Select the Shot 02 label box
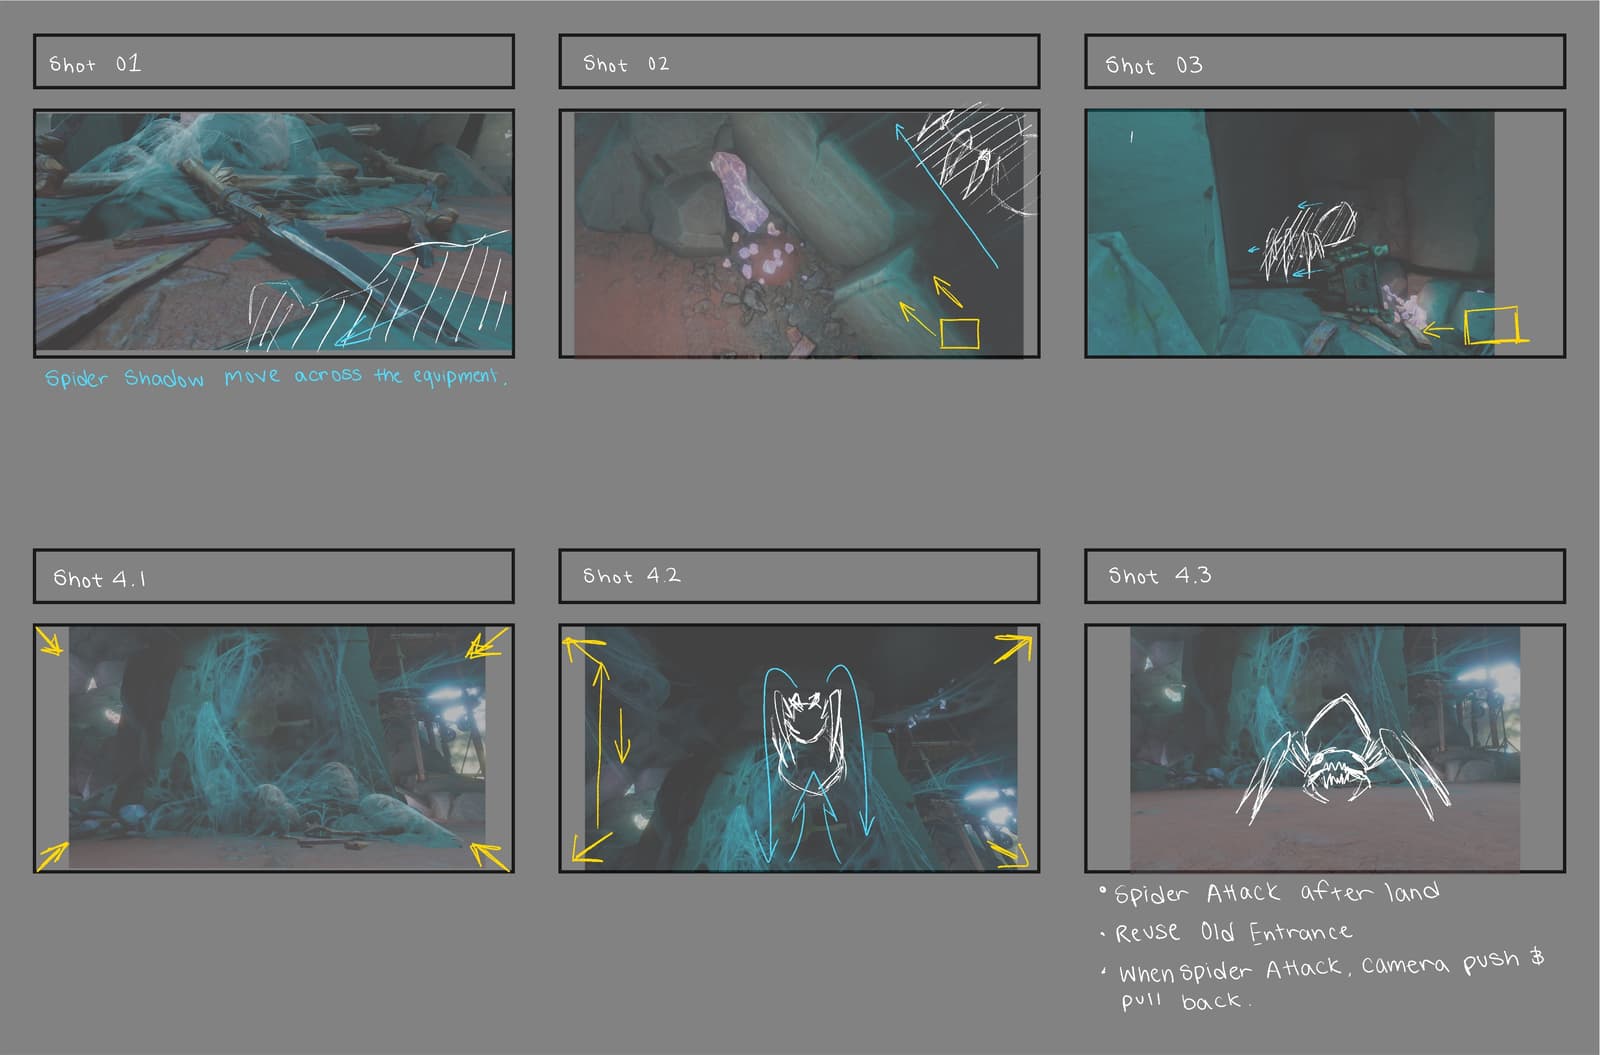The height and width of the screenshot is (1055, 1600). point(799,62)
